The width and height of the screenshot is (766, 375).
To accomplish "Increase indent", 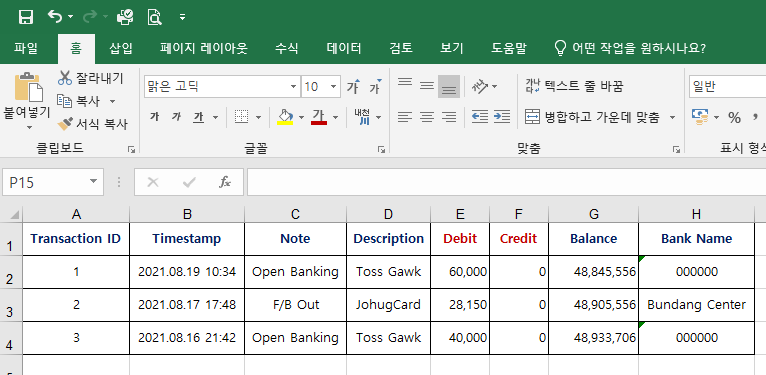I will coord(502,117).
